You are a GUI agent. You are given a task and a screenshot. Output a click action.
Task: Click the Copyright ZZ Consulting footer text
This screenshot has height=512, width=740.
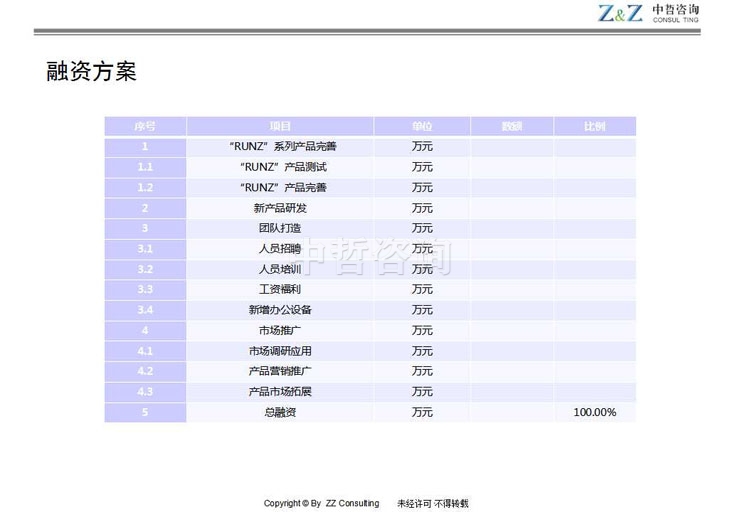(321, 503)
